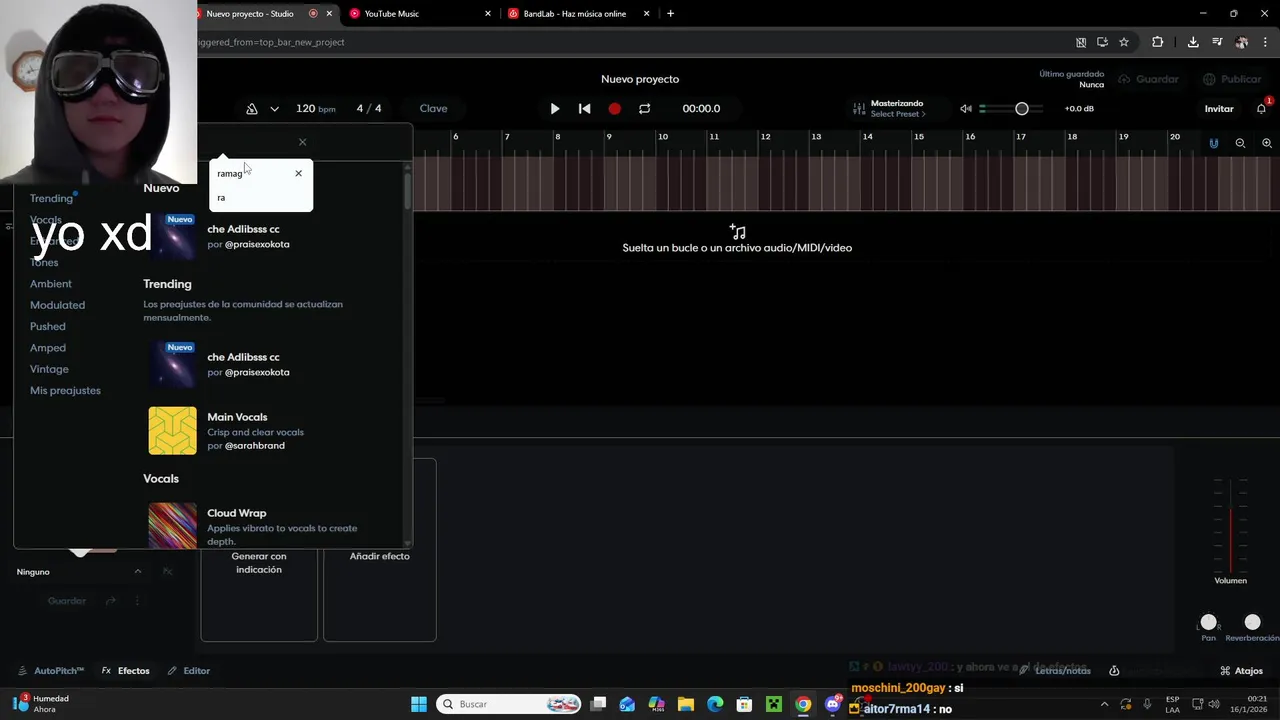Toggle snap-to-grid magnet icon
1280x720 pixels.
pyautogui.click(x=1214, y=143)
